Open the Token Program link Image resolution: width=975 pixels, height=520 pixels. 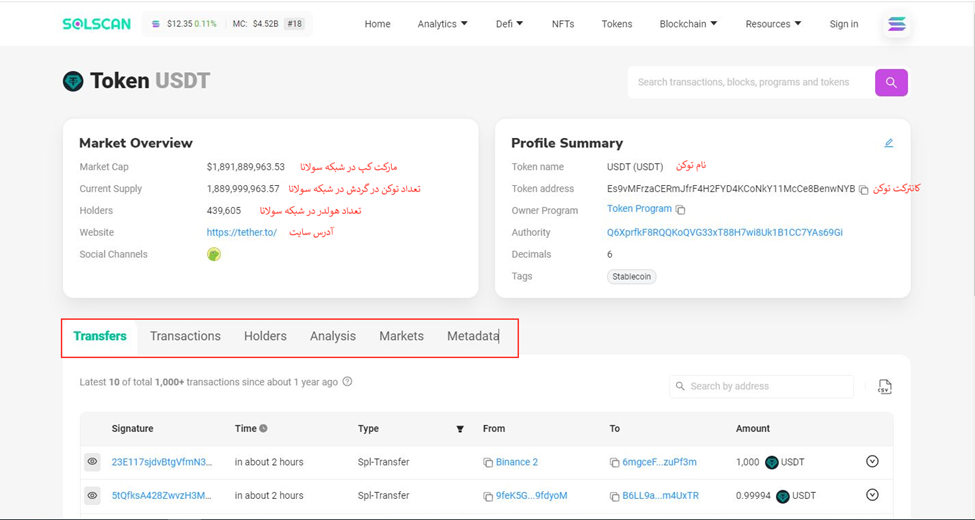pyautogui.click(x=639, y=209)
